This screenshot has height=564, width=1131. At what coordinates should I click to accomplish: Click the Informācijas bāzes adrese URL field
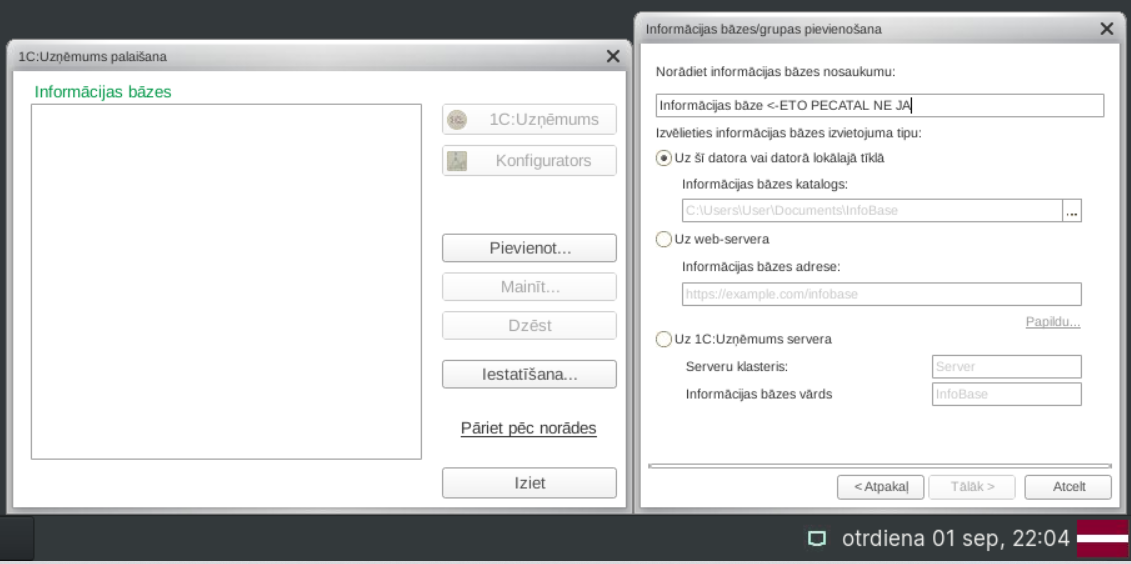pyautogui.click(x=881, y=294)
